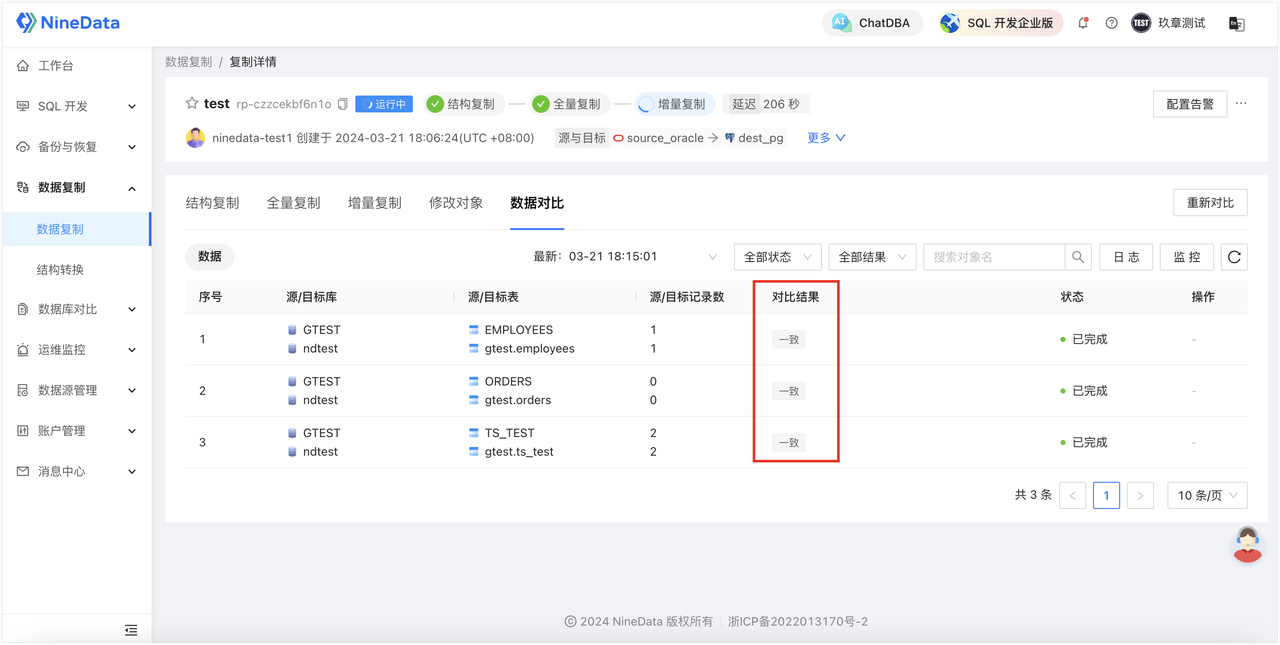Copy the task ID rp-czzcekbf6n1o

pyautogui.click(x=344, y=103)
